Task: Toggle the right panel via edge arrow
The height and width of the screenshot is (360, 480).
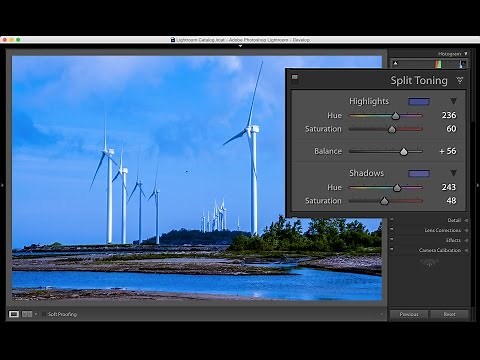Action: click(x=478, y=185)
